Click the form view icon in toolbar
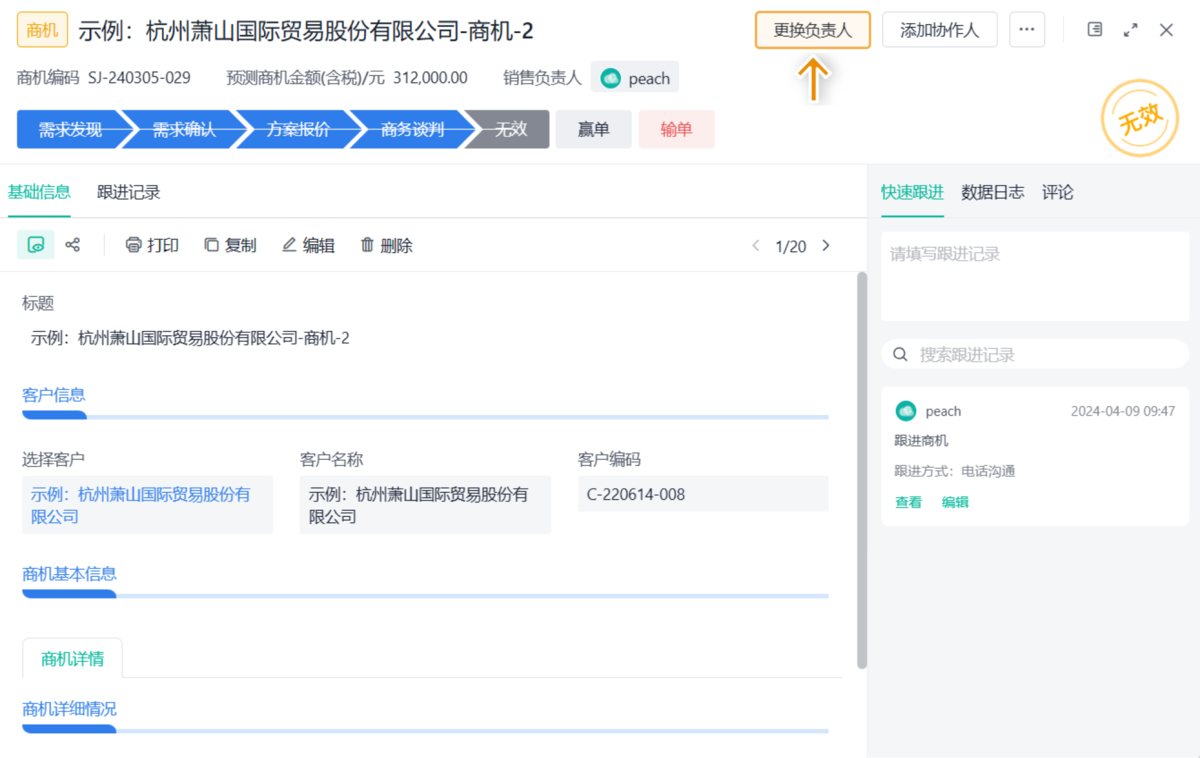The height and width of the screenshot is (758, 1200). [36, 245]
